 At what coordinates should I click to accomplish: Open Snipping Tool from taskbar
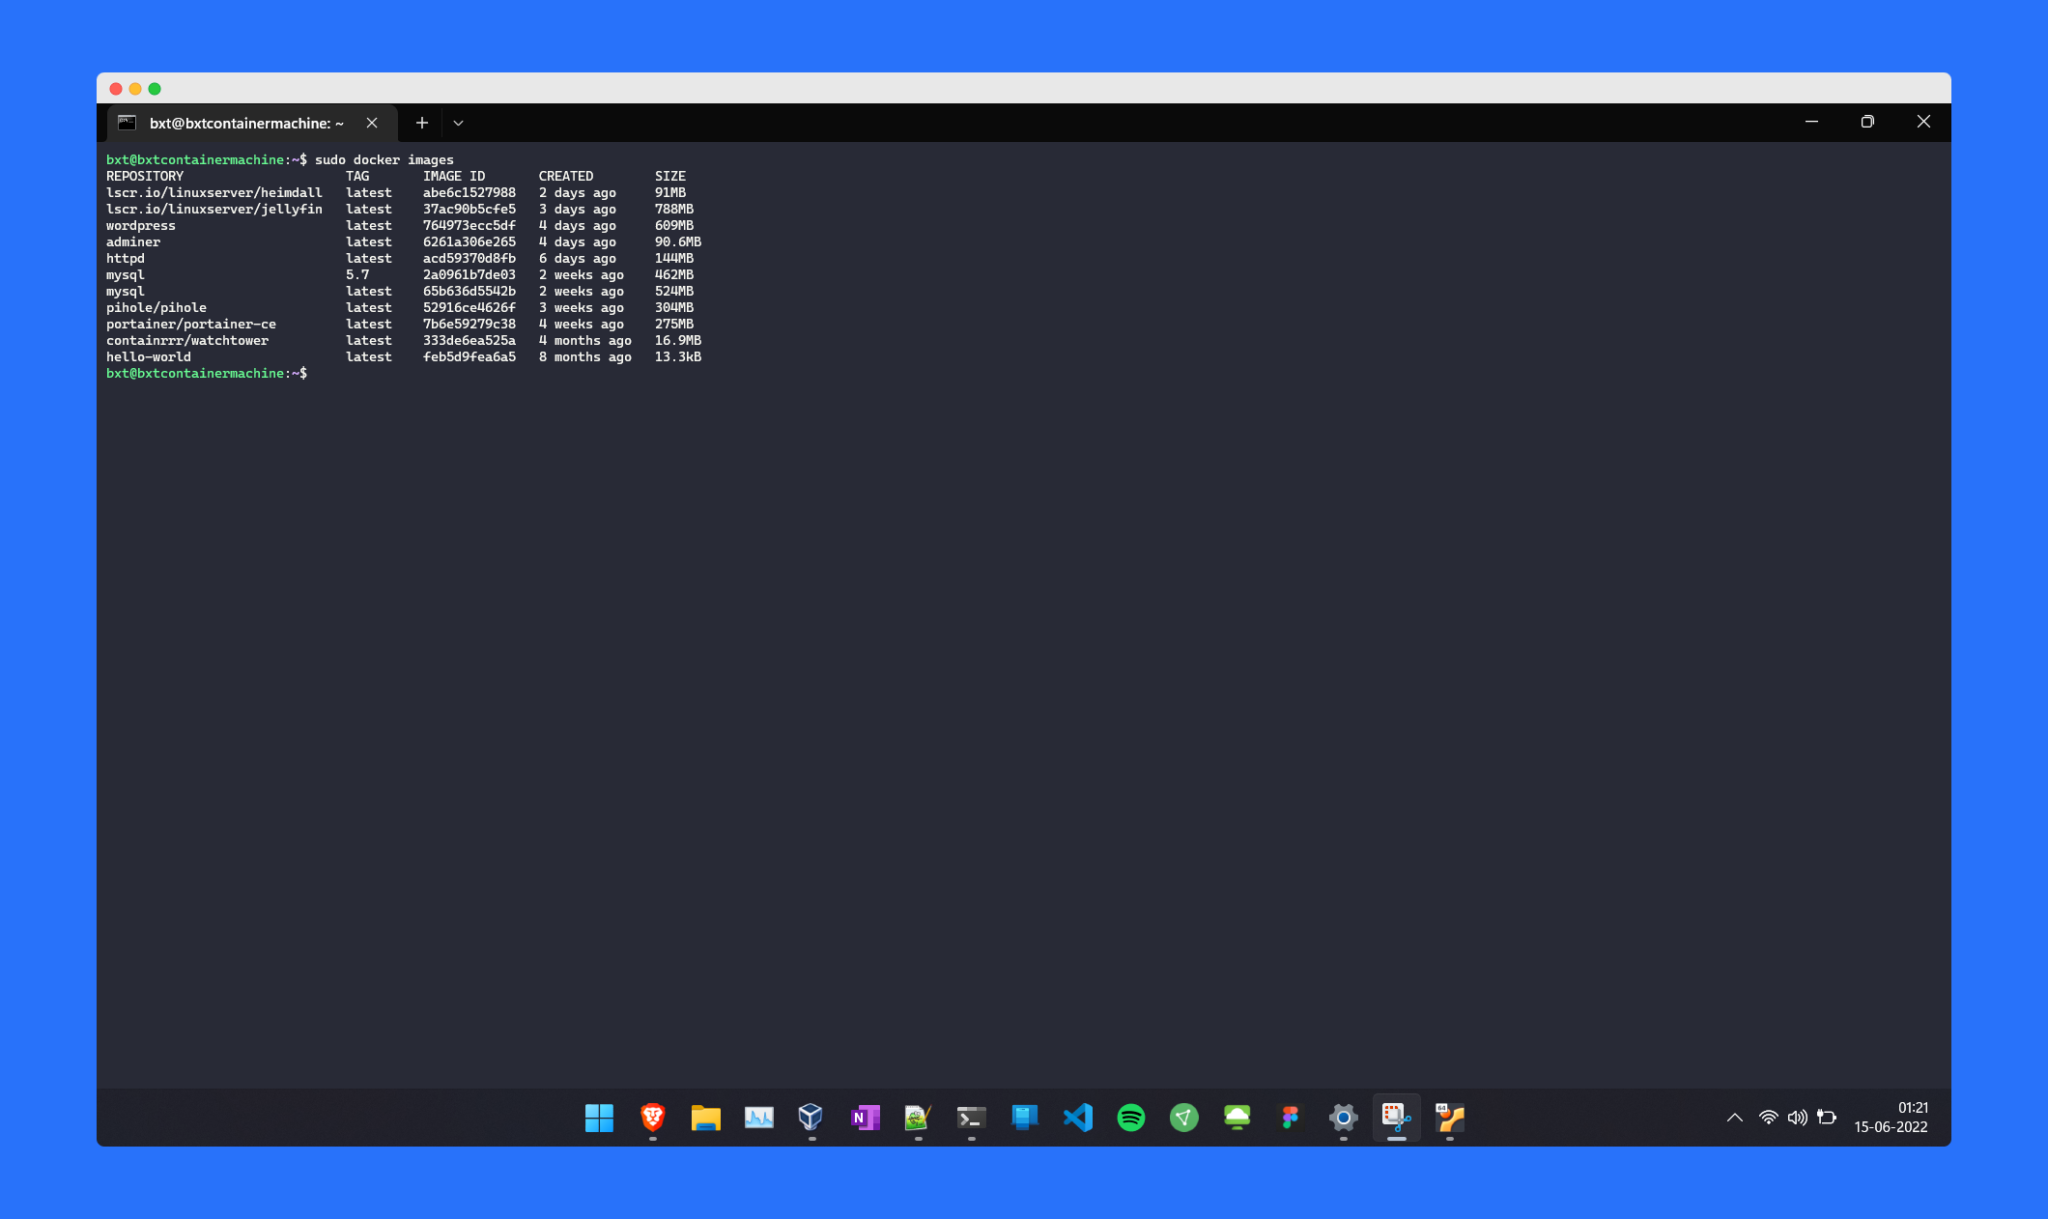(x=1396, y=1117)
